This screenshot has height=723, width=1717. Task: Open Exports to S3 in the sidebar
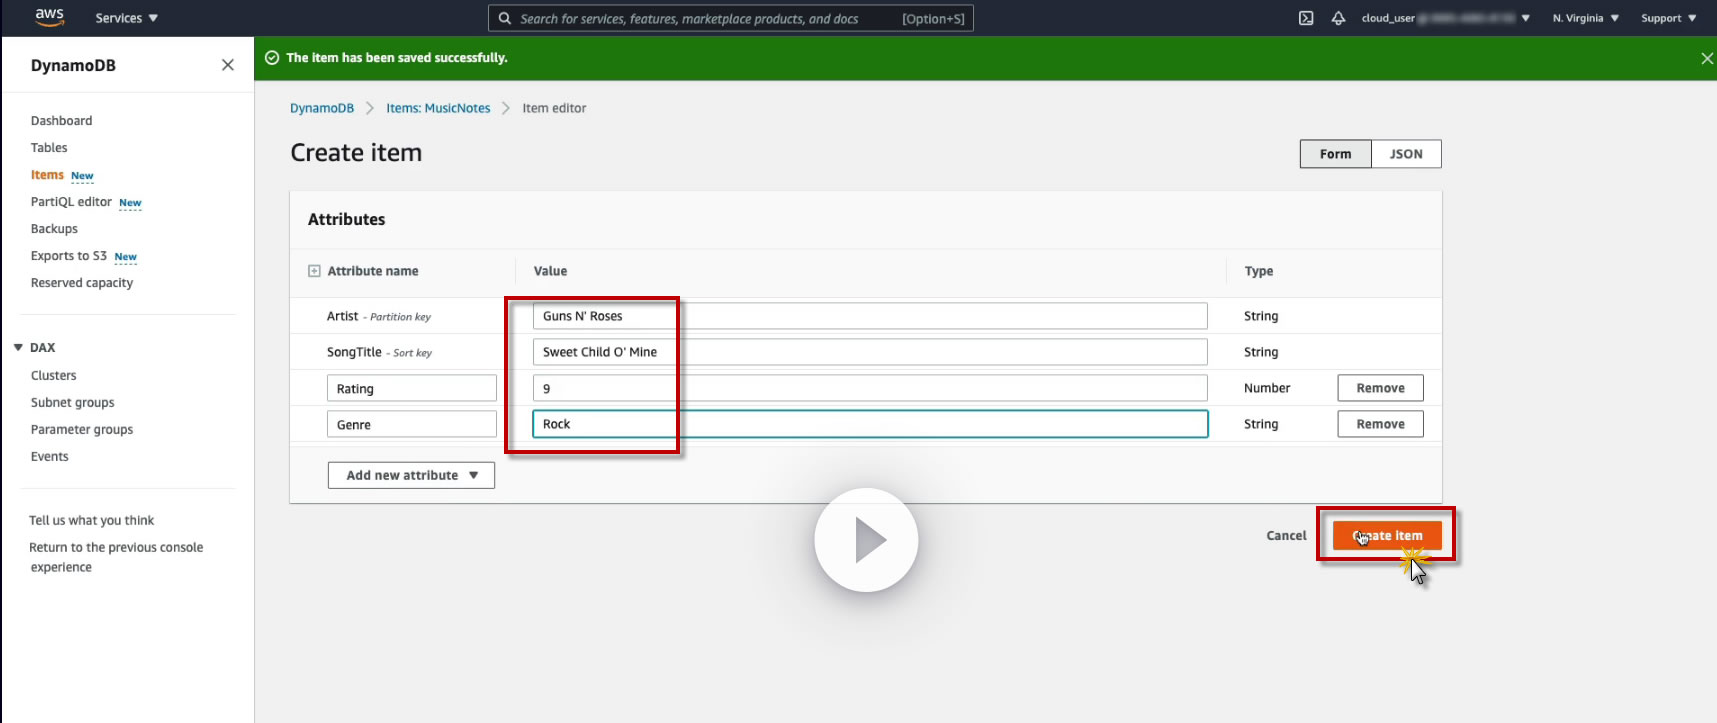tap(68, 256)
